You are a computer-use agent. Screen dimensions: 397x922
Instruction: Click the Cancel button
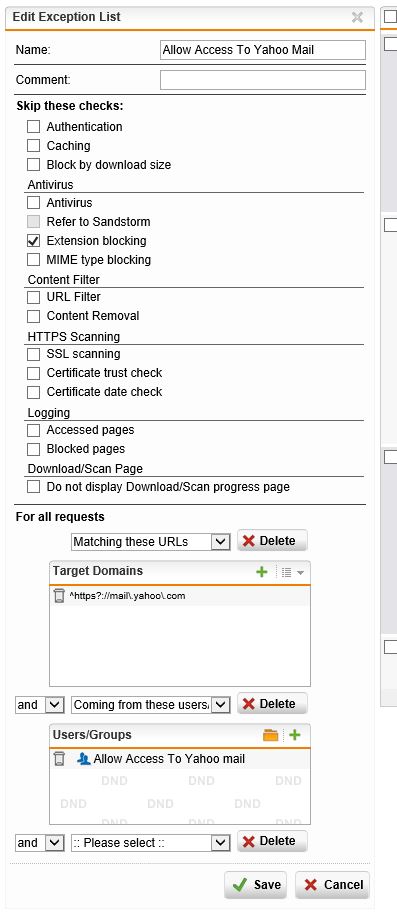pyautogui.click(x=332, y=885)
